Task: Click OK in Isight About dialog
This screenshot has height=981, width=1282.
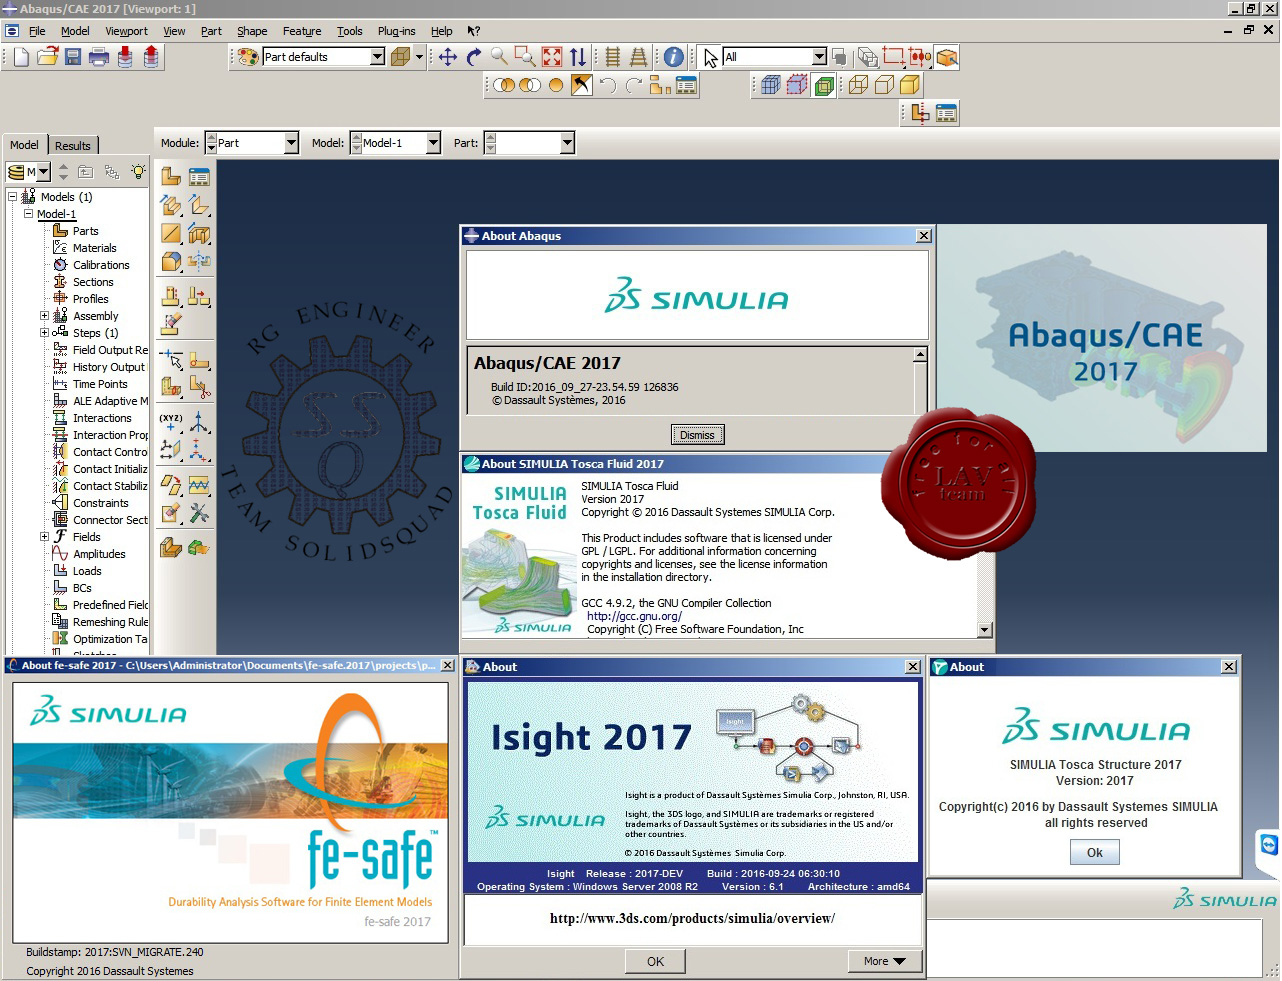Action: pyautogui.click(x=655, y=961)
